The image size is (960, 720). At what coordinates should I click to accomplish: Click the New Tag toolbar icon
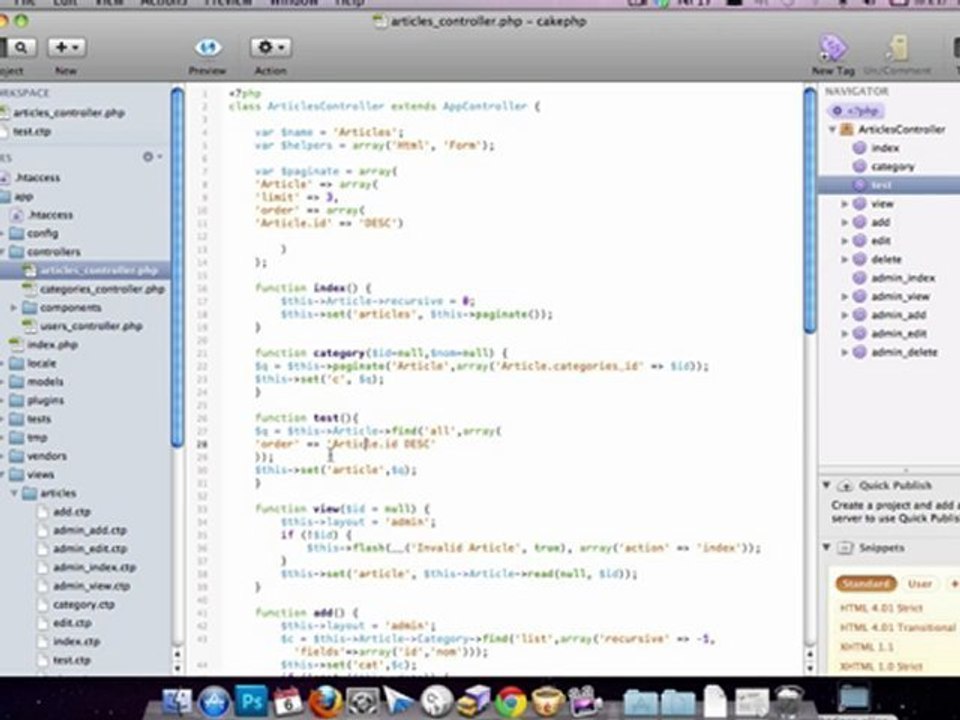833,48
